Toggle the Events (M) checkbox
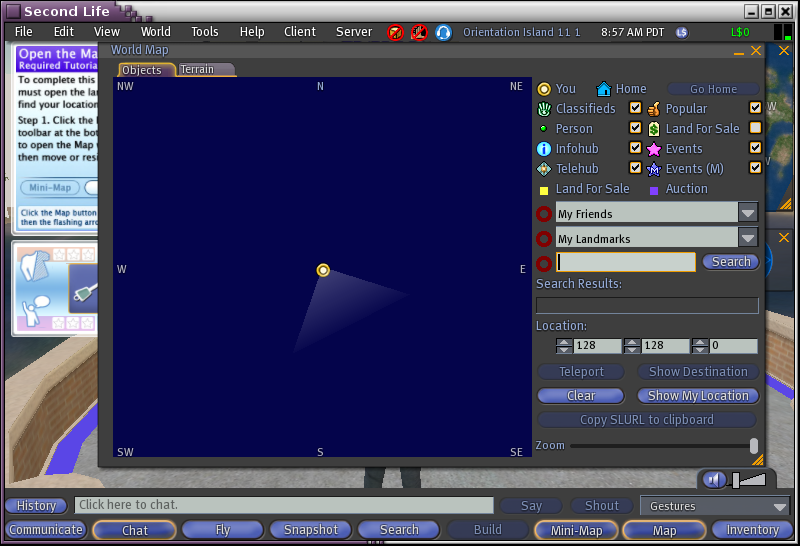Screen dimensions: 800x546 point(755,167)
